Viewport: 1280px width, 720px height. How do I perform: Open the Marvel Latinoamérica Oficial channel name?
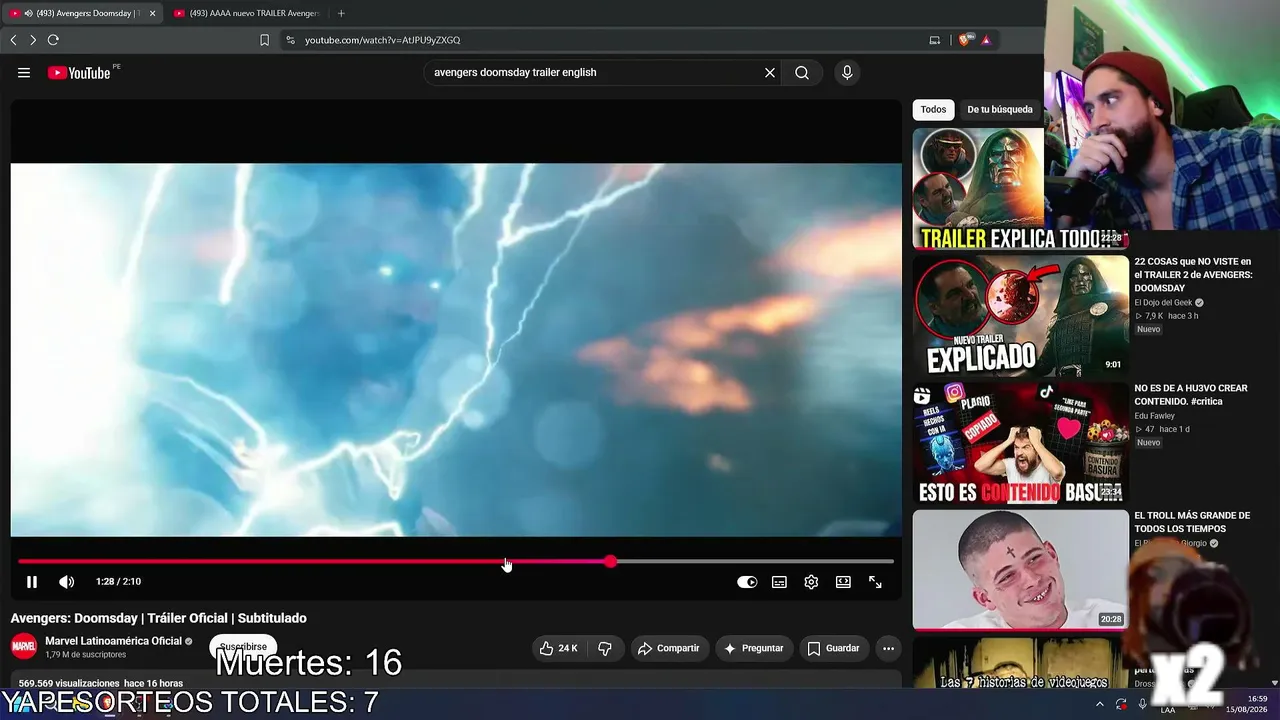click(x=113, y=641)
